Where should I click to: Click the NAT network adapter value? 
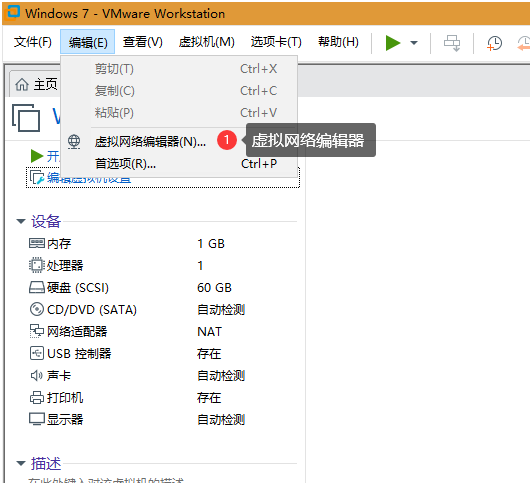click(210, 332)
